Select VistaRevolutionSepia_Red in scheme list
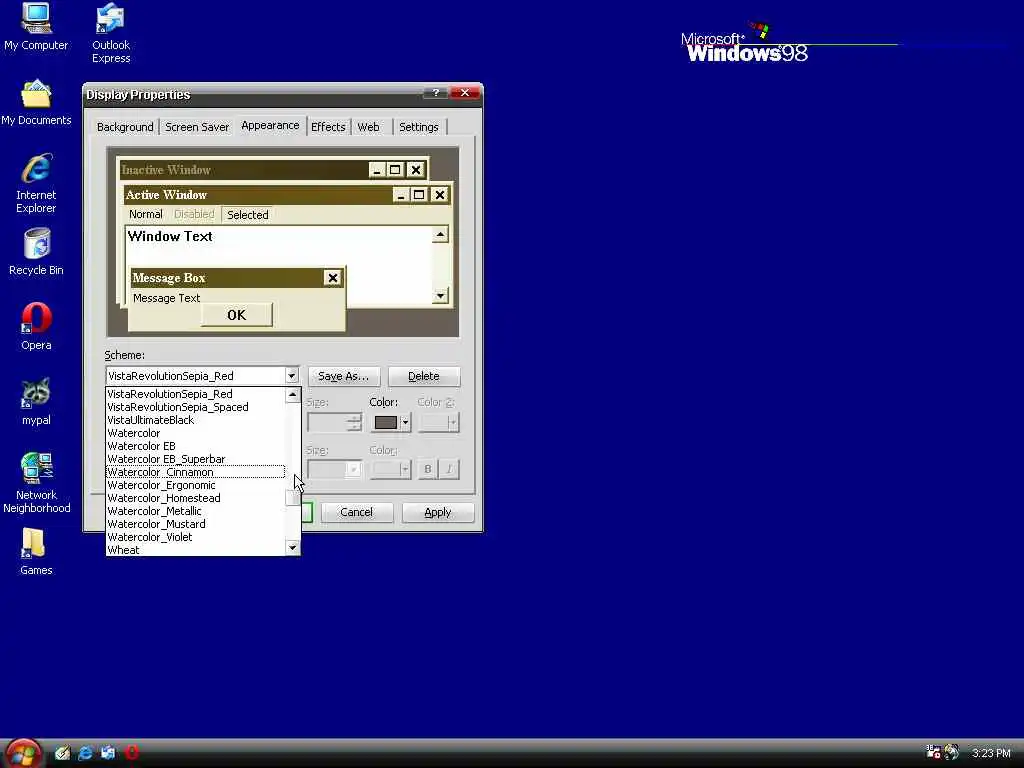 click(x=195, y=394)
